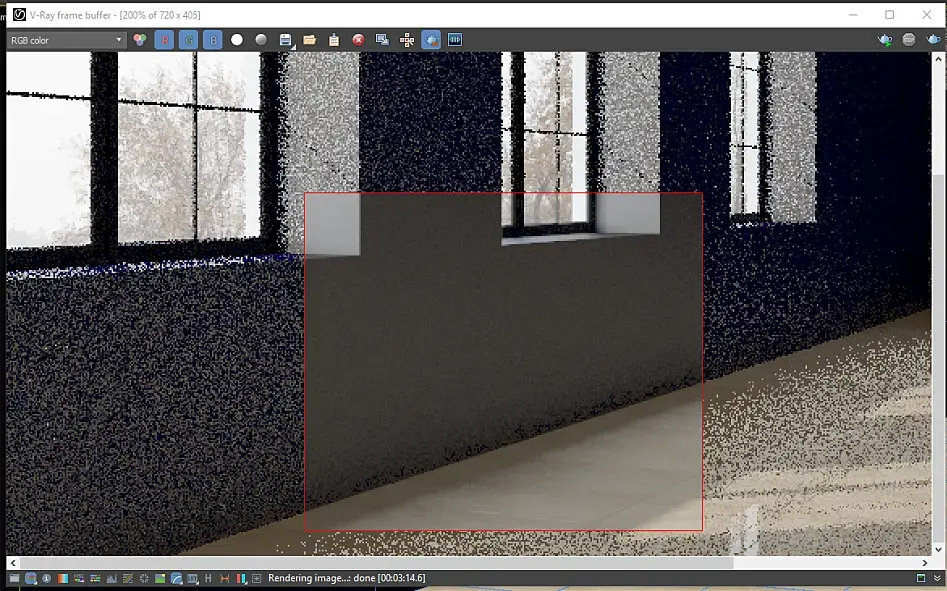This screenshot has width=947, height=591.
Task: Toggle the blue channel B button
Action: (213, 40)
